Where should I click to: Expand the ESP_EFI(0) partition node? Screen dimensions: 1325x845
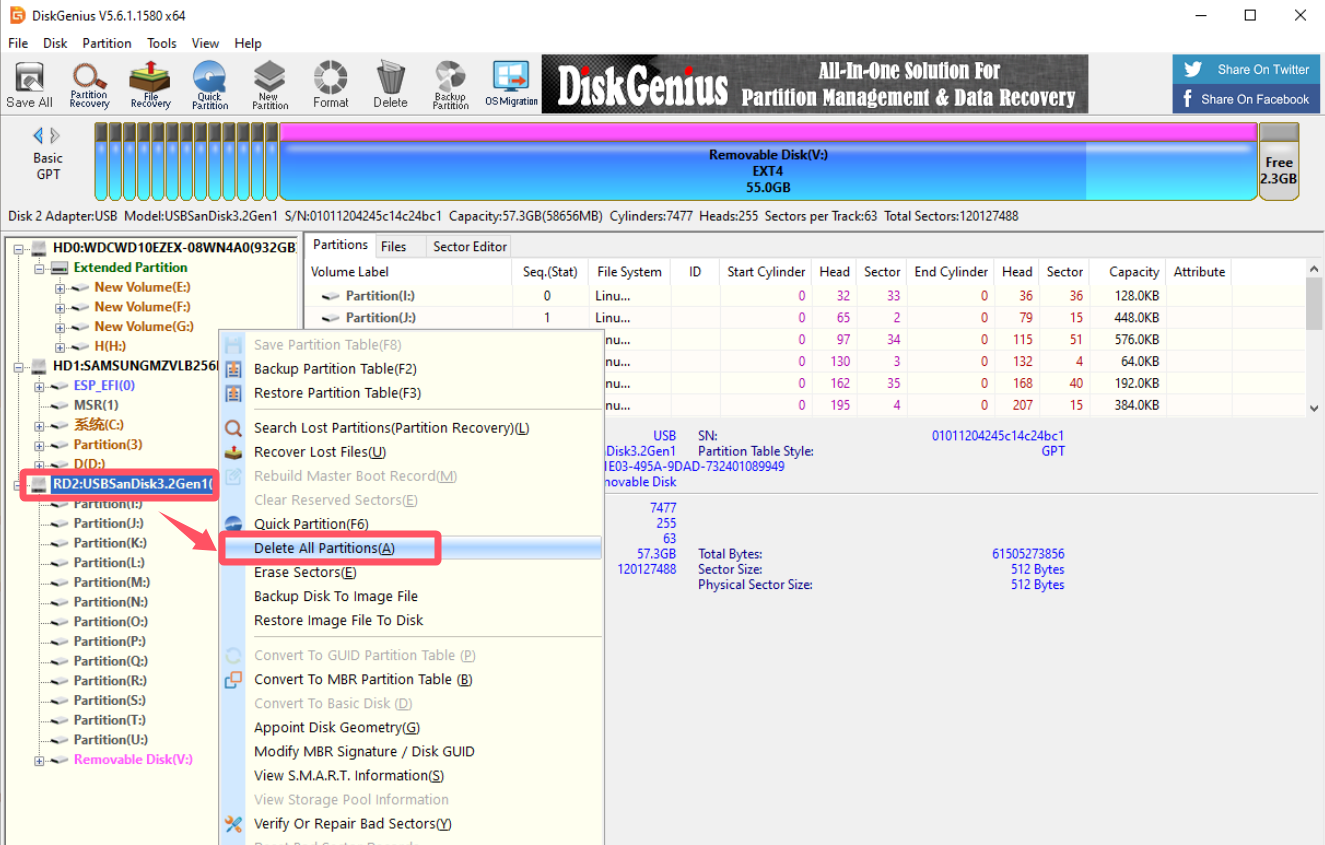pos(40,386)
